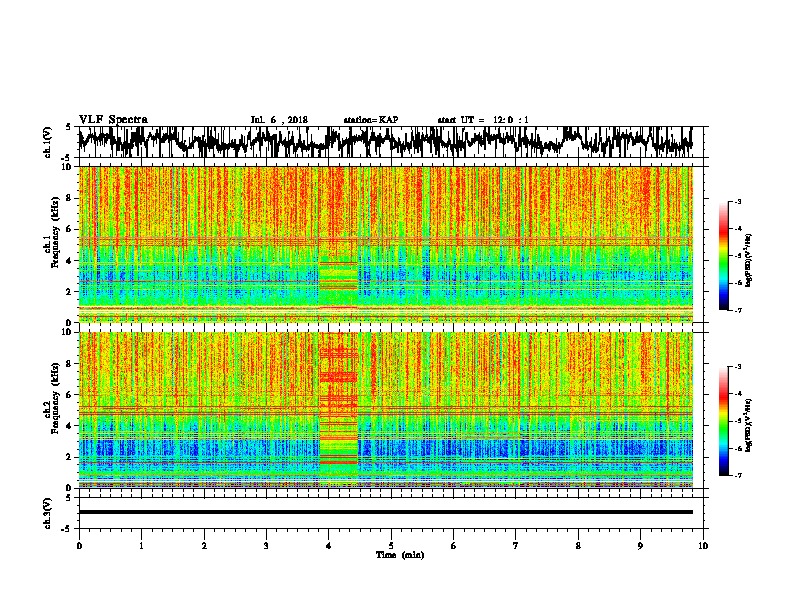Click time axis tick label "5"
This screenshot has height=612, width=792.
[x=391, y=546]
